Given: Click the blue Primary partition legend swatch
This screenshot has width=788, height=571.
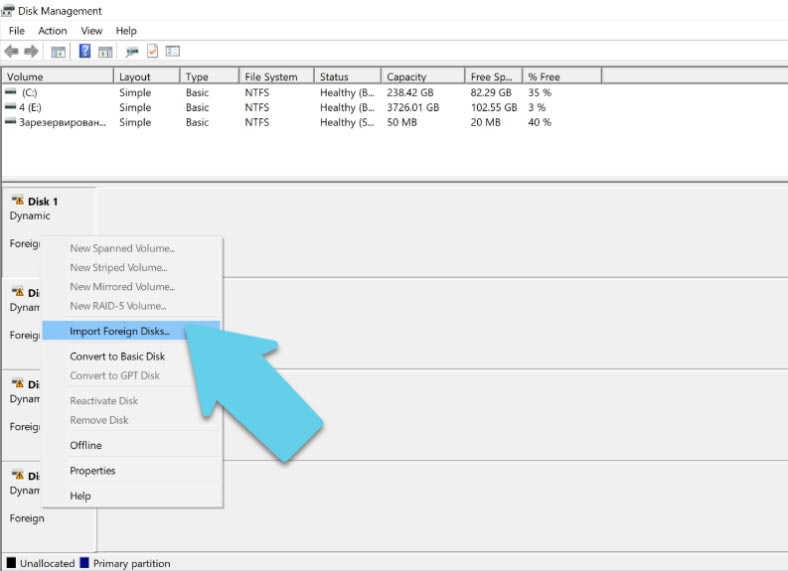Looking at the screenshot, I should coord(84,562).
